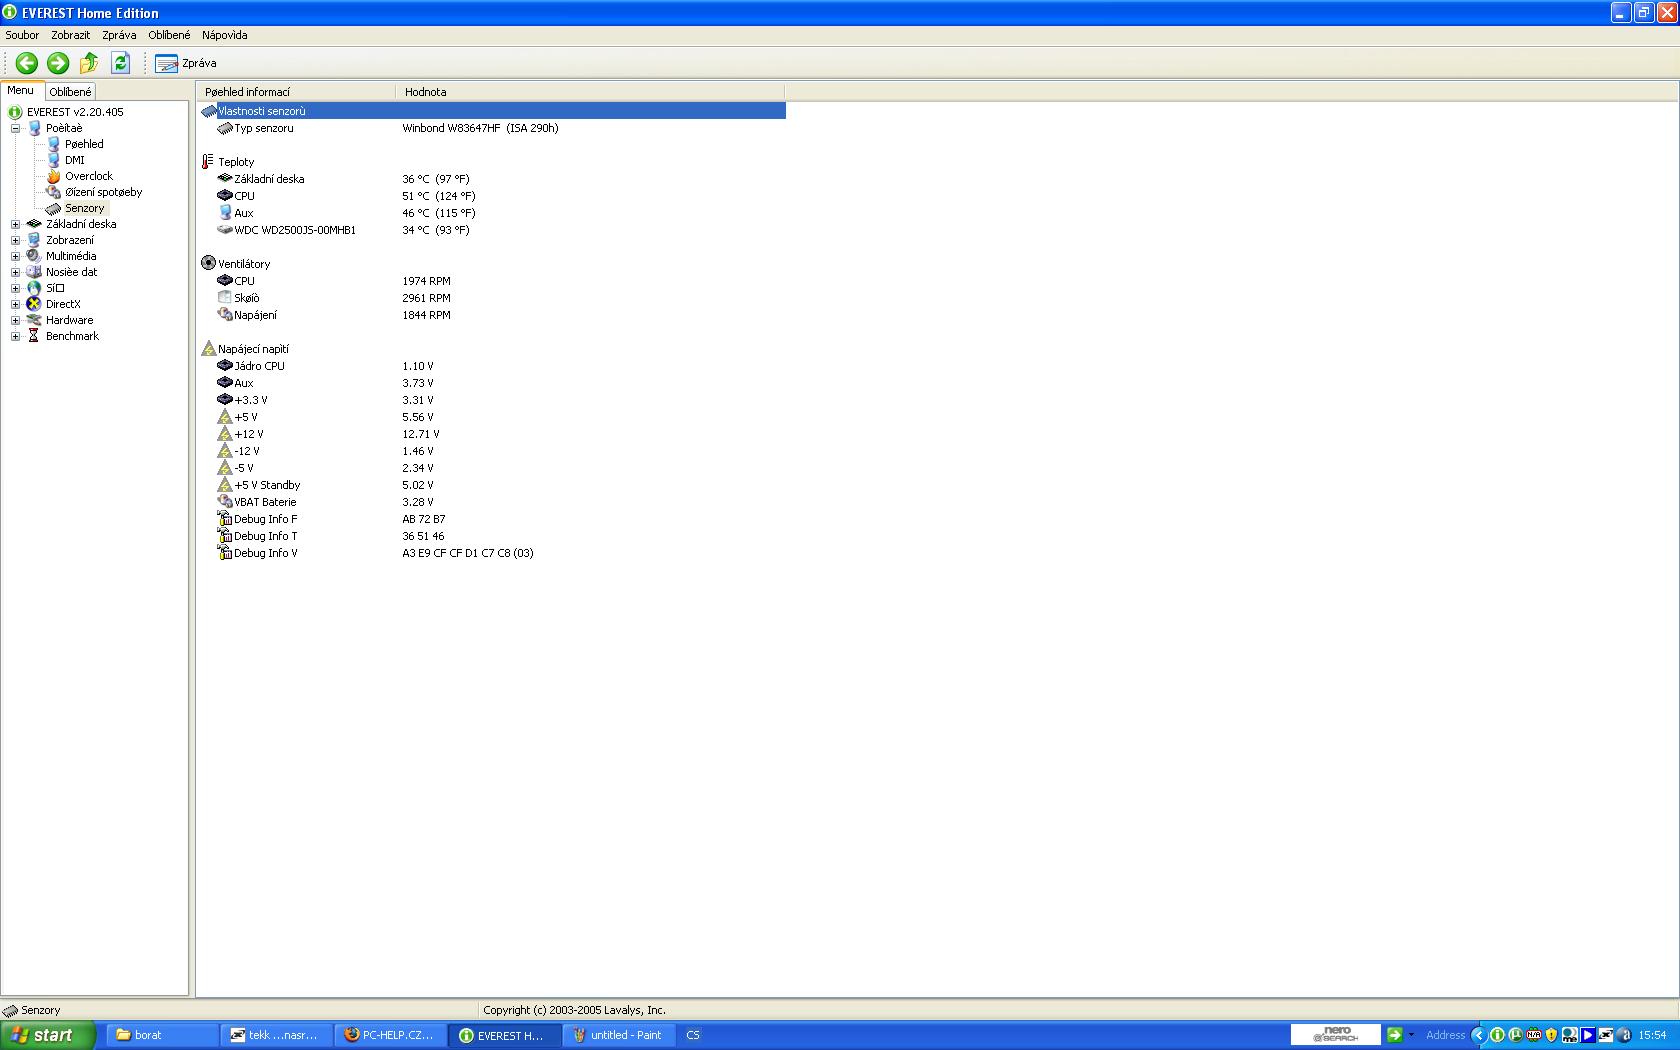1680x1050 pixels.
Task: Select the Aux temperature row label
Action: point(244,213)
